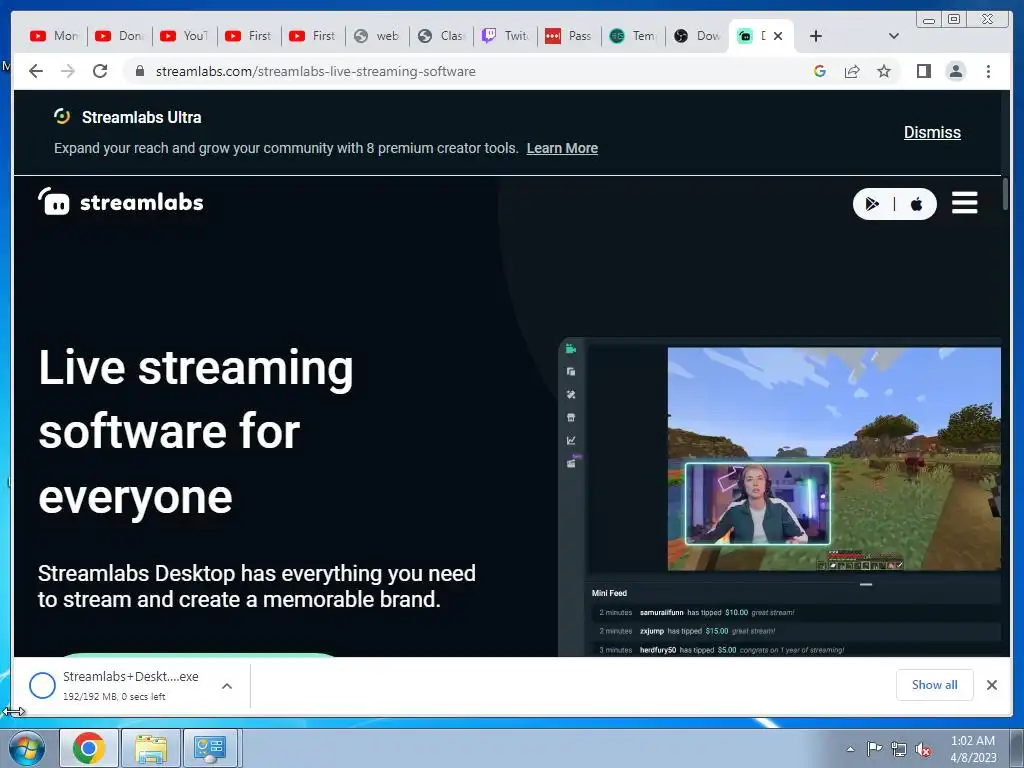Click the Chrome taskbar icon
Image resolution: width=1024 pixels, height=768 pixels.
[x=89, y=748]
